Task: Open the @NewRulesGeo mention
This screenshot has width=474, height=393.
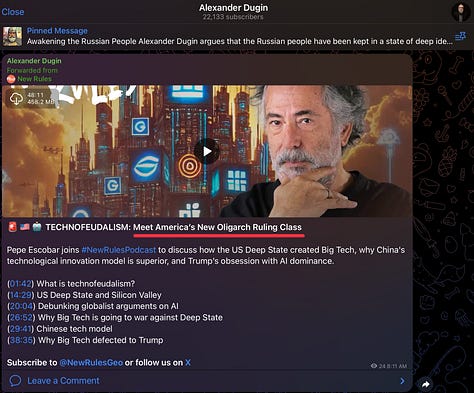Action: pyautogui.click(x=91, y=363)
